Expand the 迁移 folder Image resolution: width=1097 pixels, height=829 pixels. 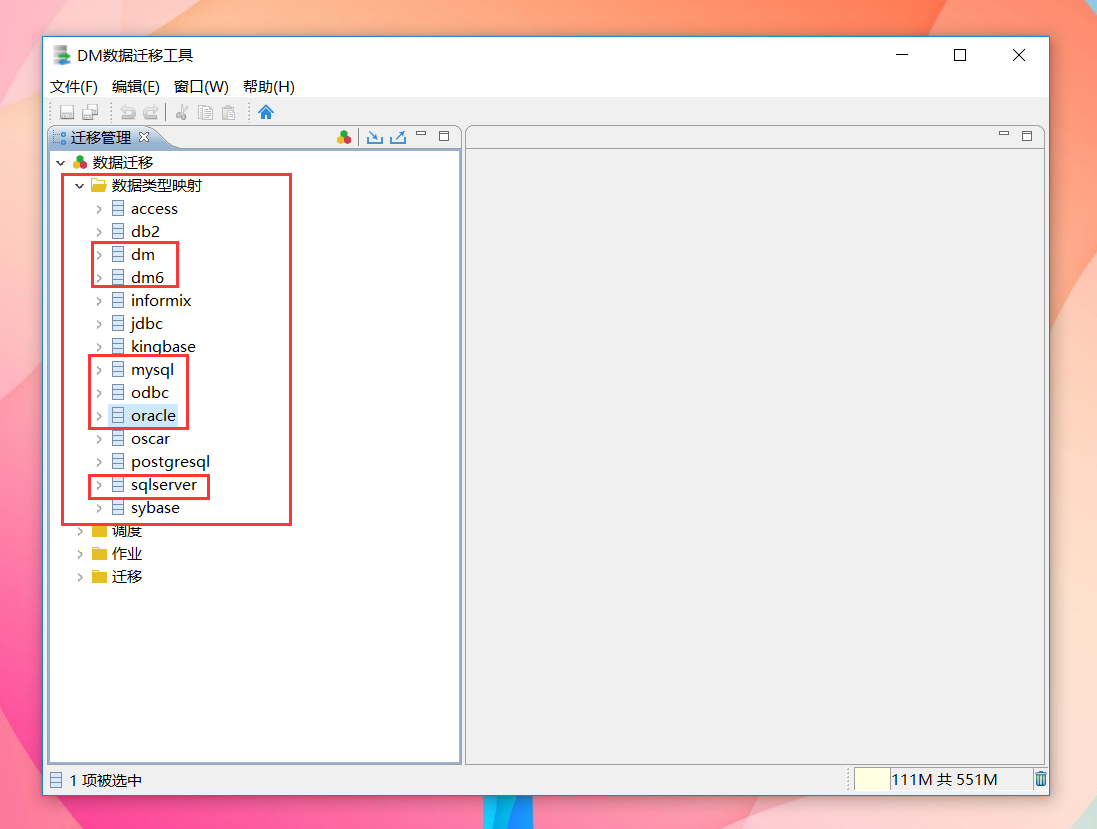[x=80, y=577]
